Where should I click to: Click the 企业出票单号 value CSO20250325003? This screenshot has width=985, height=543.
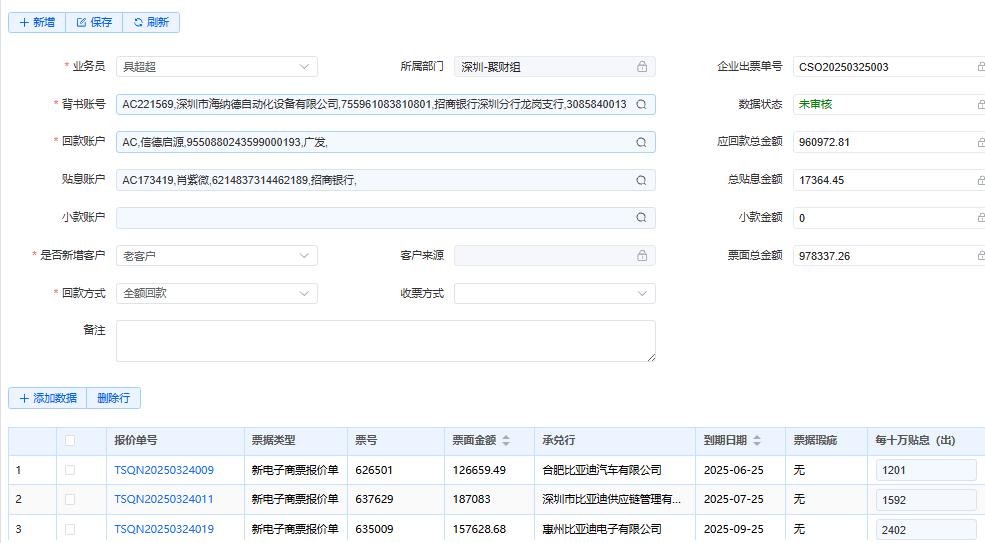click(x=844, y=67)
